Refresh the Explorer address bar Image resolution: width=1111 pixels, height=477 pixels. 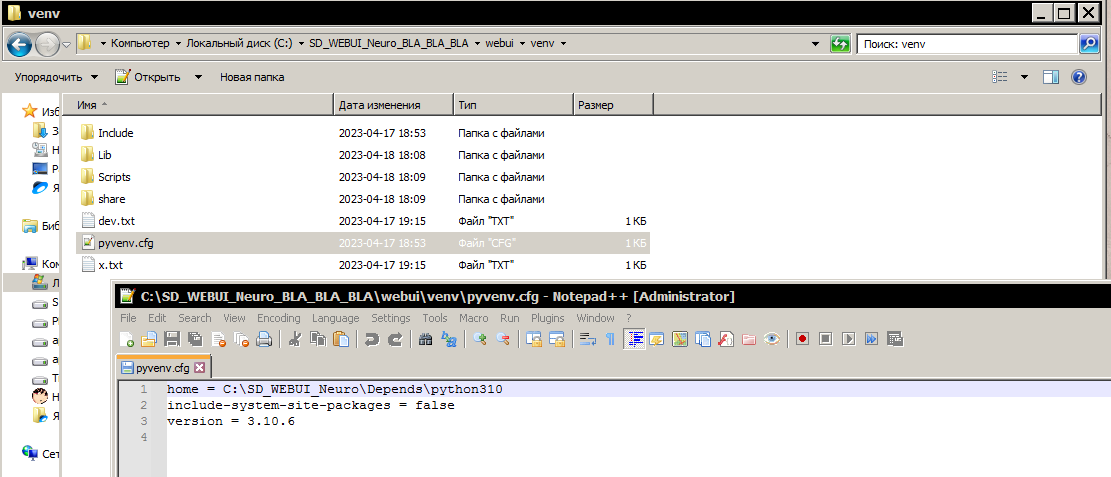840,44
